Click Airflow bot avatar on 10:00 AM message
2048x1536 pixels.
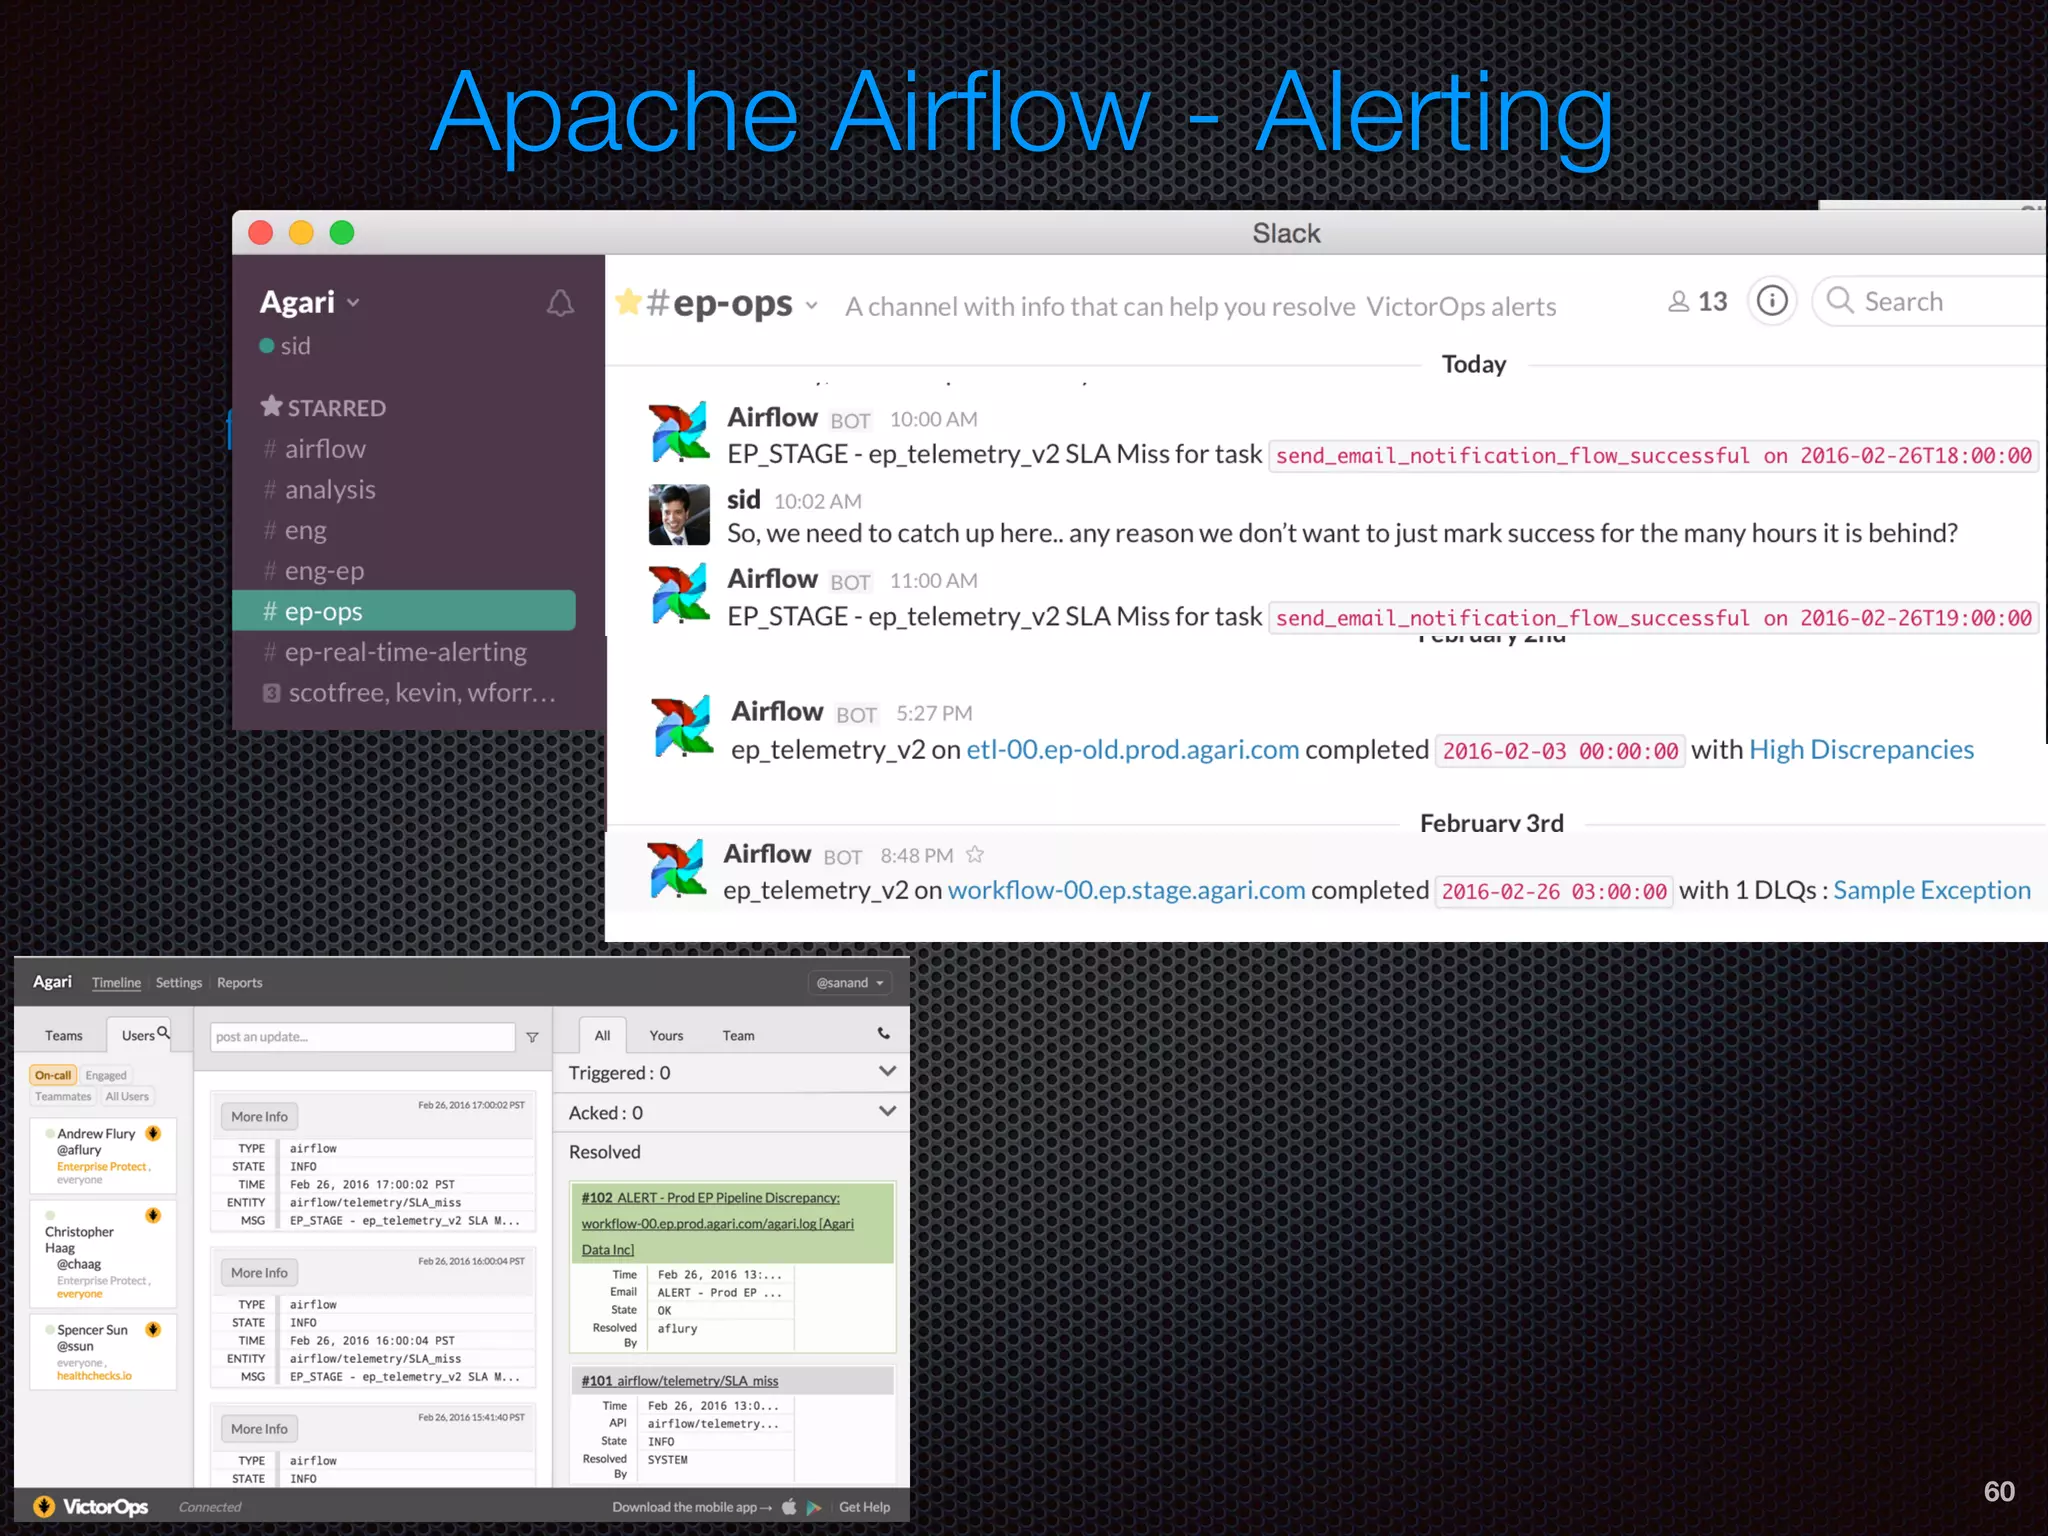click(x=679, y=432)
